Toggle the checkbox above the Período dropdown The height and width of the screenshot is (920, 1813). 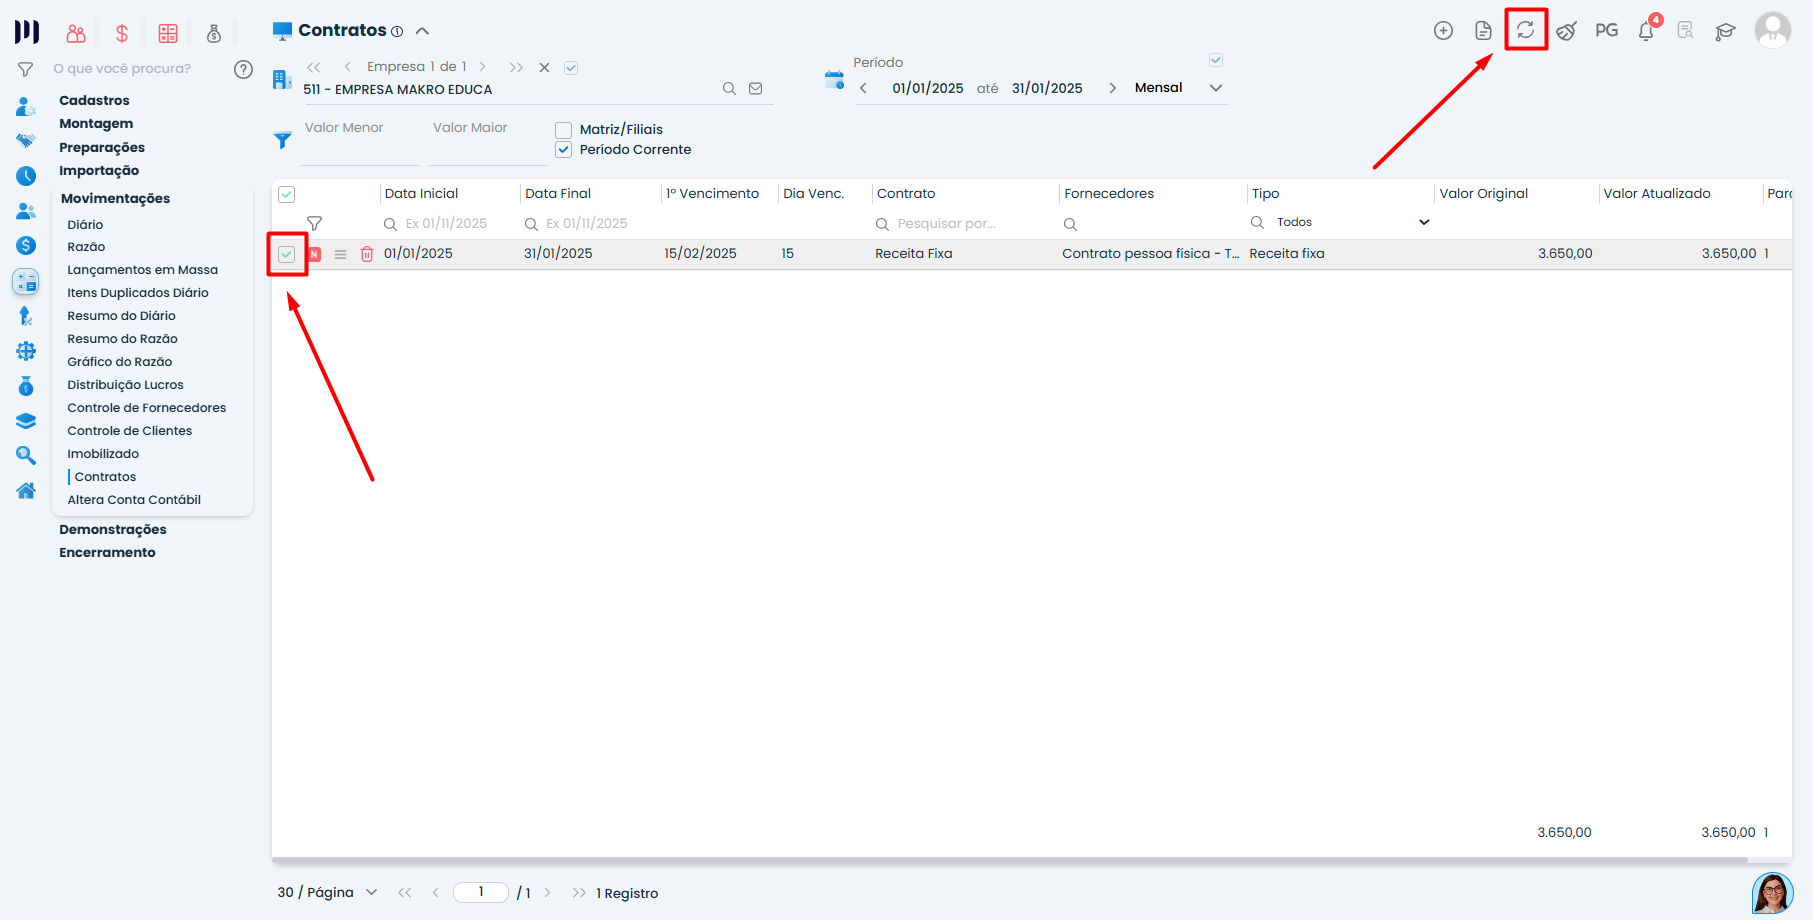pos(1216,60)
